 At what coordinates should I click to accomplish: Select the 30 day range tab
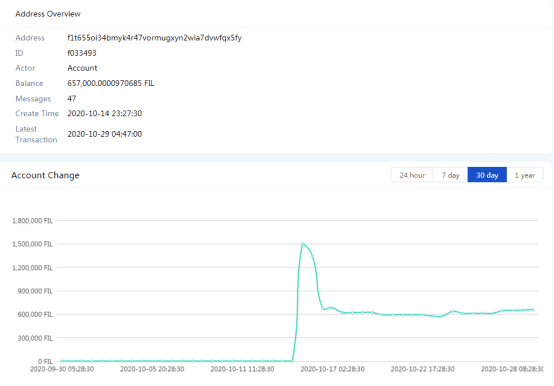[x=487, y=175]
